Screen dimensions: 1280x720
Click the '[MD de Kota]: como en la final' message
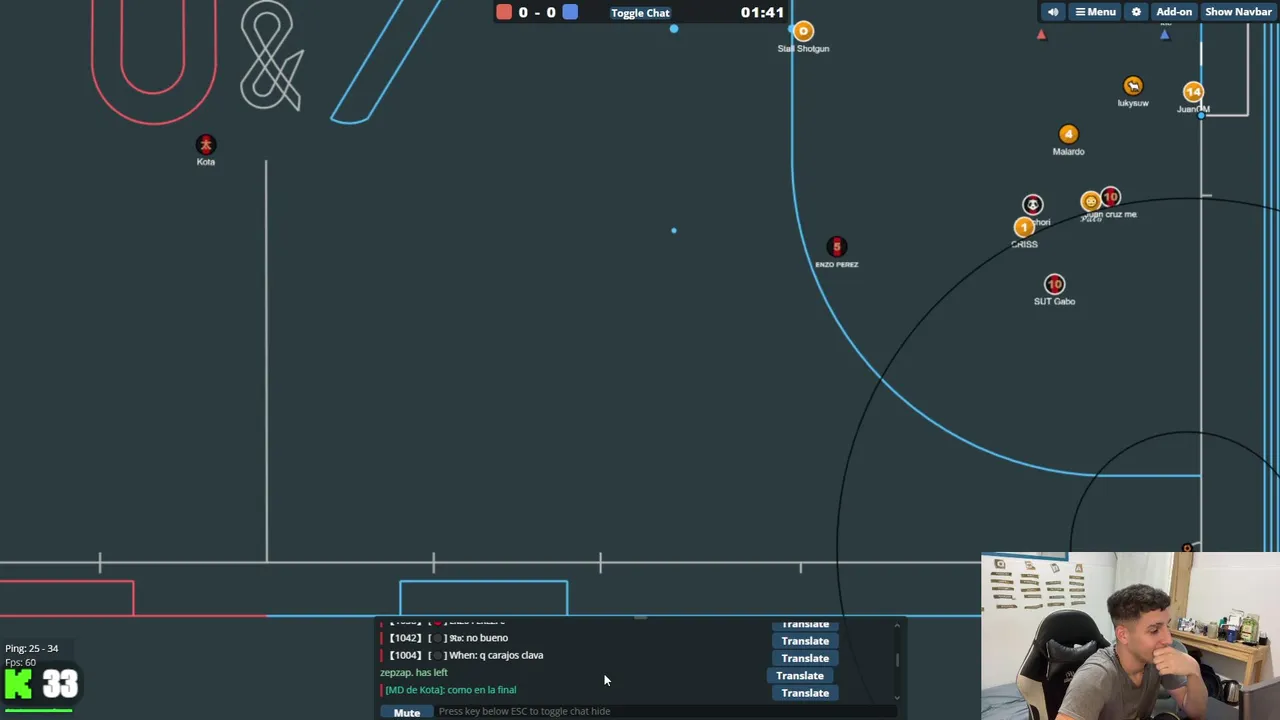pos(451,690)
